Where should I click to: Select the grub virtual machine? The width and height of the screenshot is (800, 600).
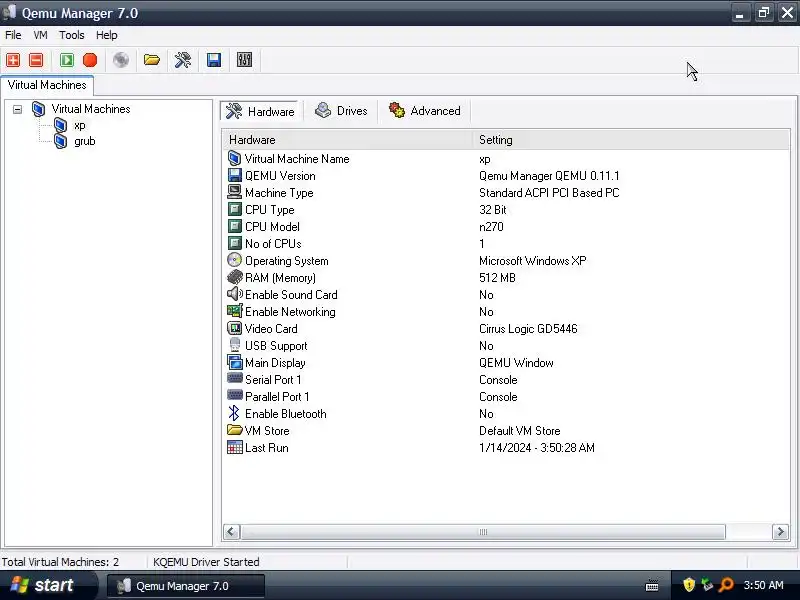click(85, 141)
